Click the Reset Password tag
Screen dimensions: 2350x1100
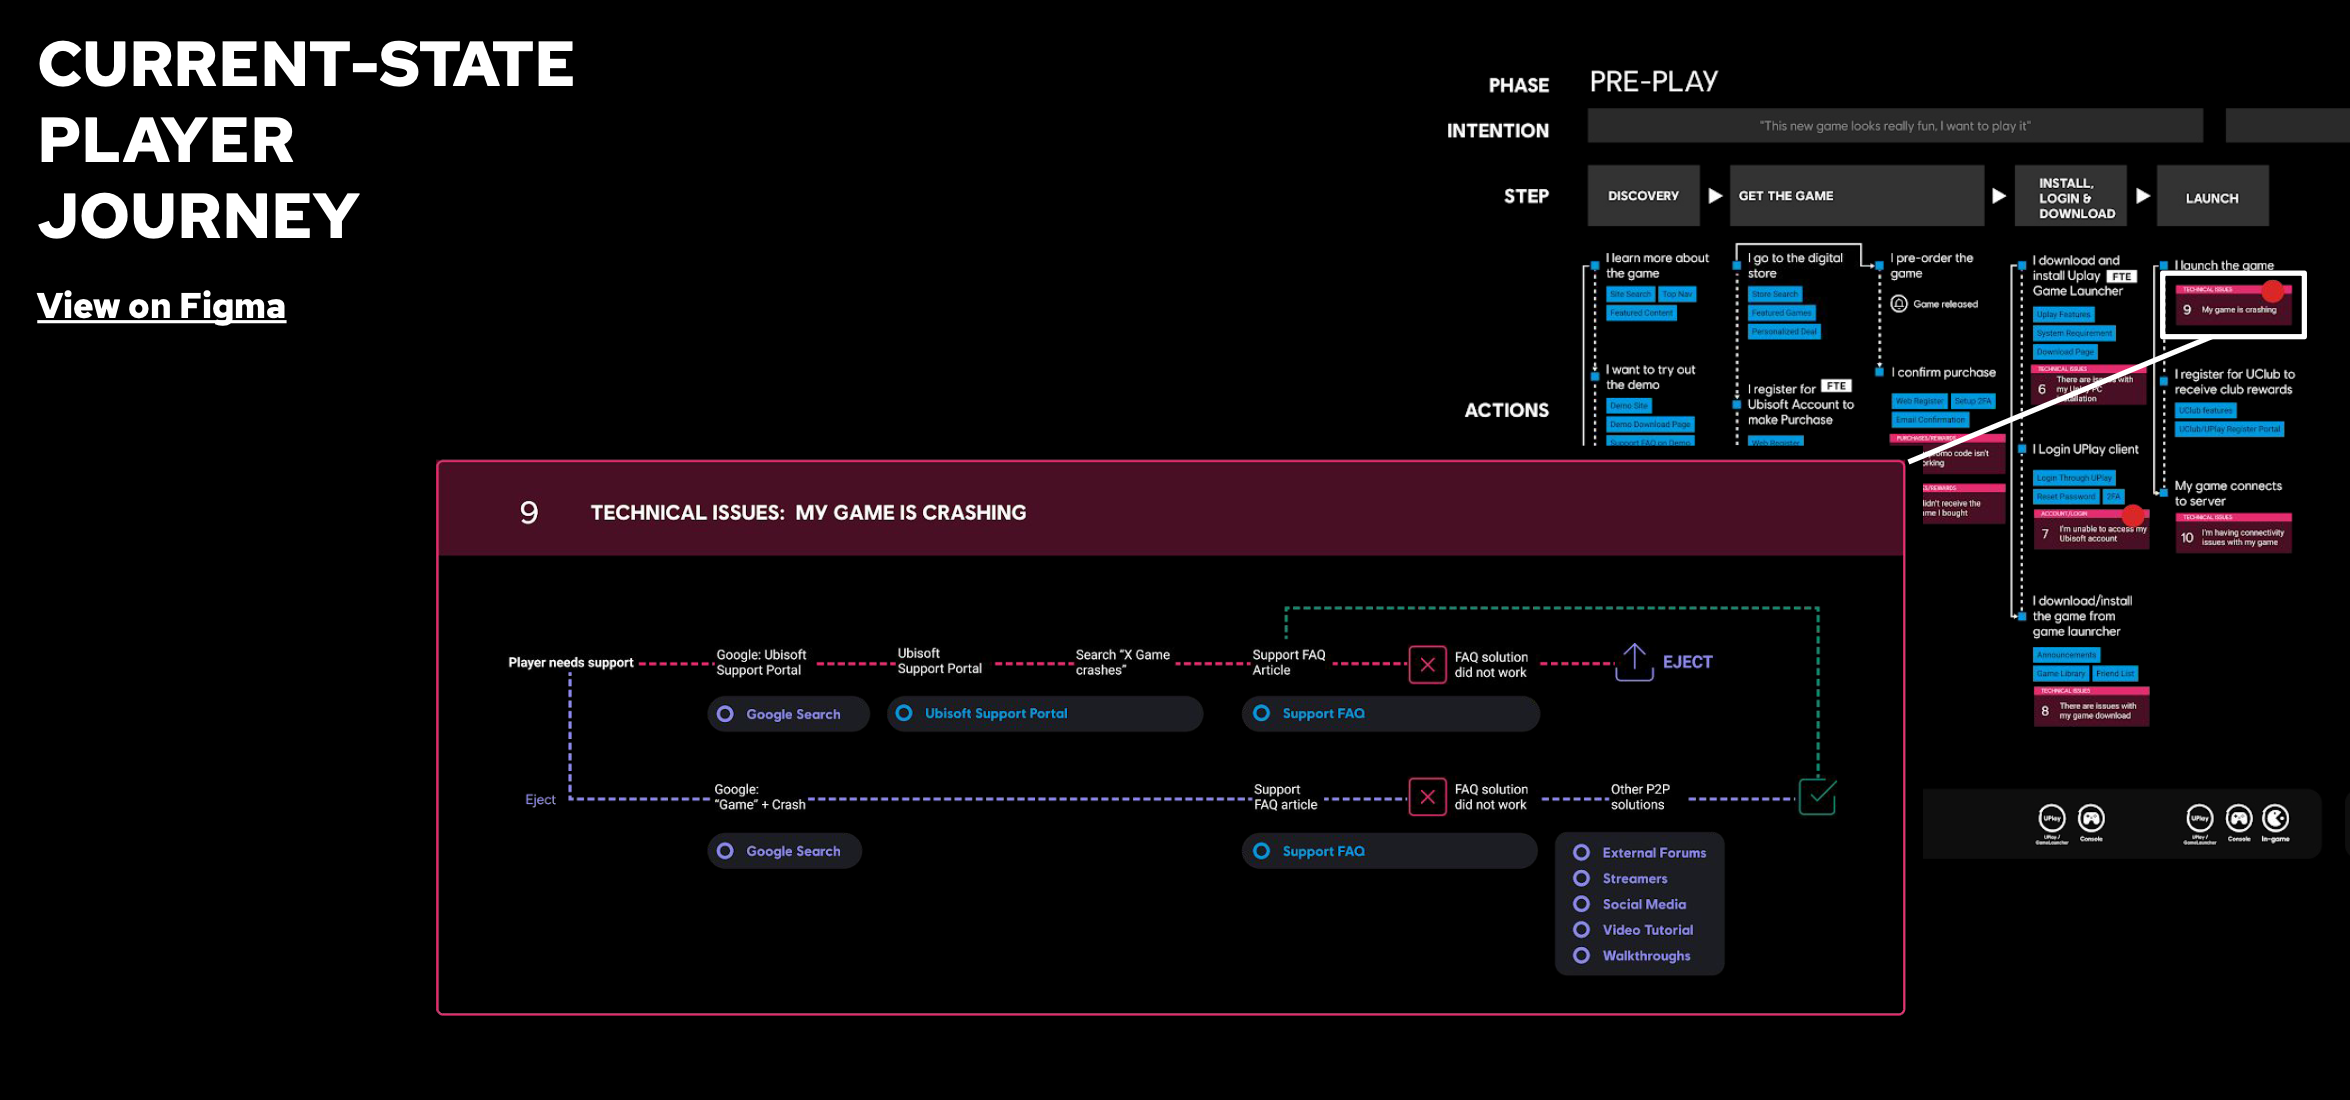tap(2065, 497)
